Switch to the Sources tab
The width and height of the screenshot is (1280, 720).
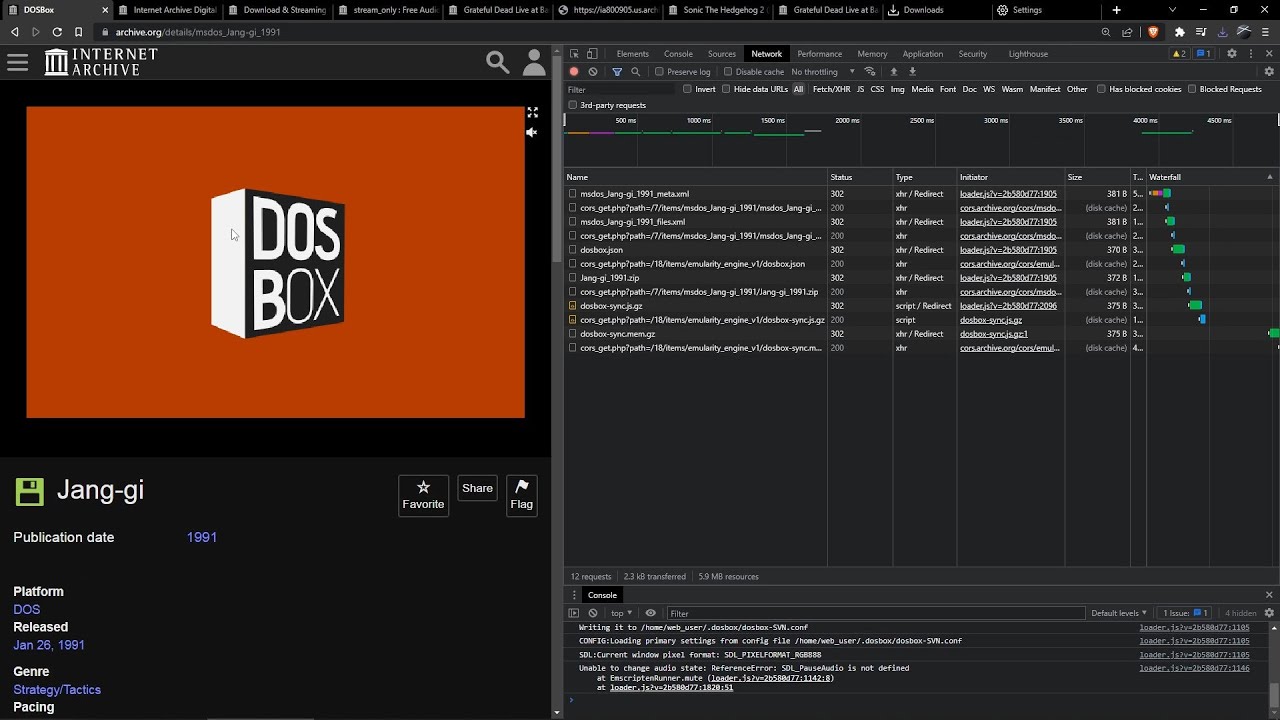click(x=721, y=54)
